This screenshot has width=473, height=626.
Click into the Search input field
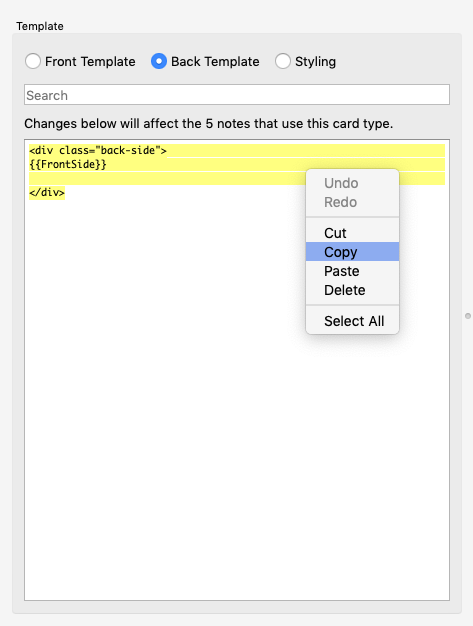pos(237,95)
